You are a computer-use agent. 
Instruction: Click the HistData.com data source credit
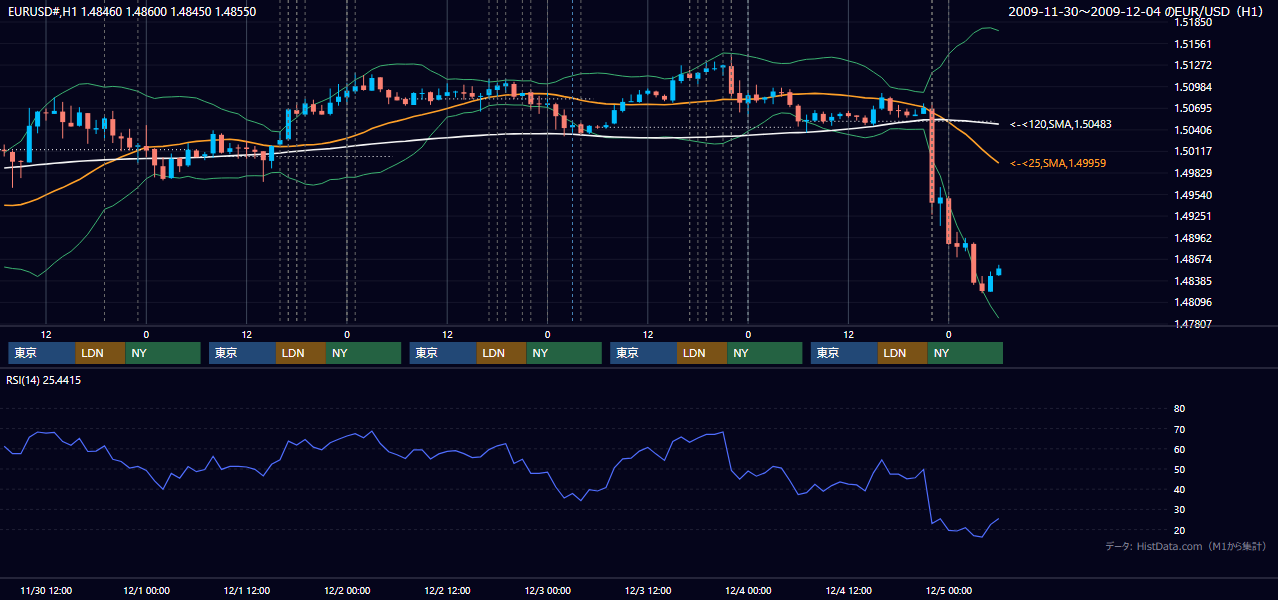(x=1185, y=546)
